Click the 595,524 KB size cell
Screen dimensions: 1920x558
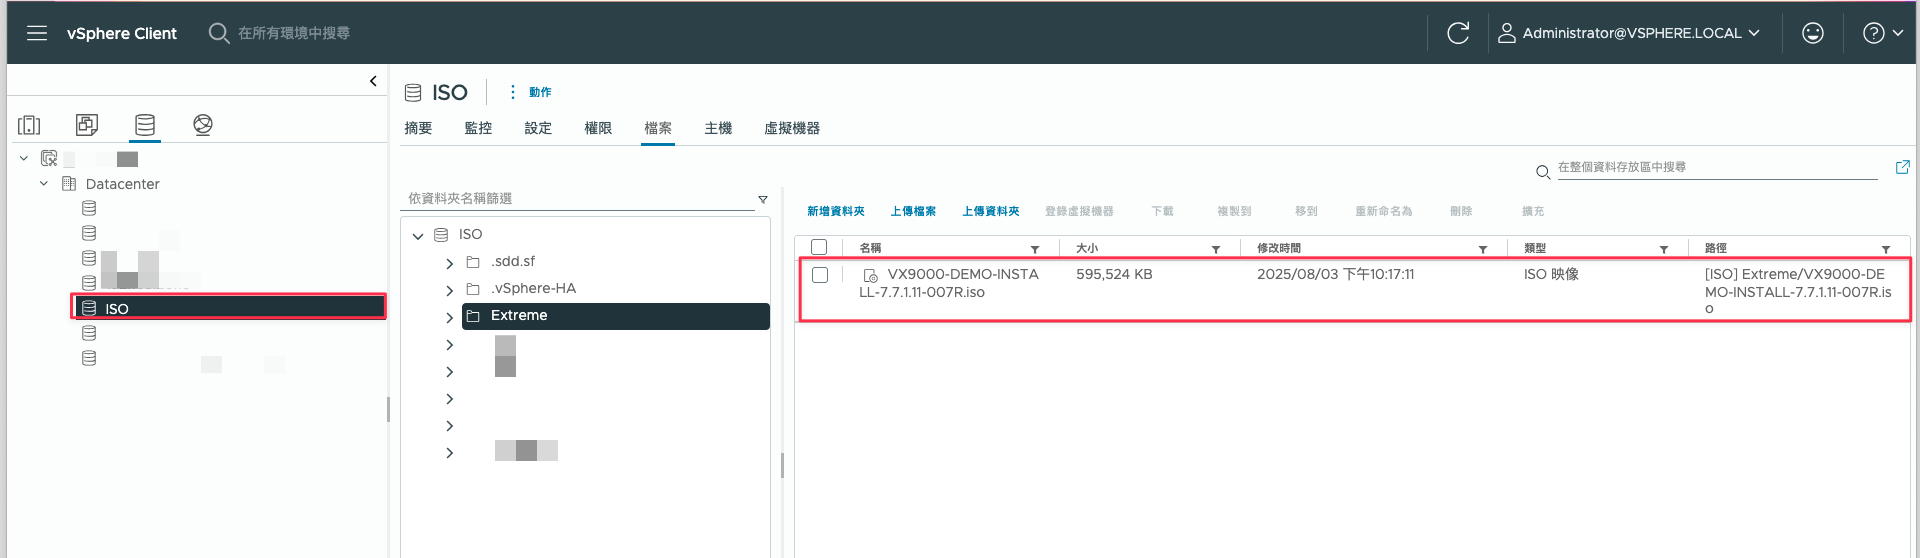point(1114,274)
